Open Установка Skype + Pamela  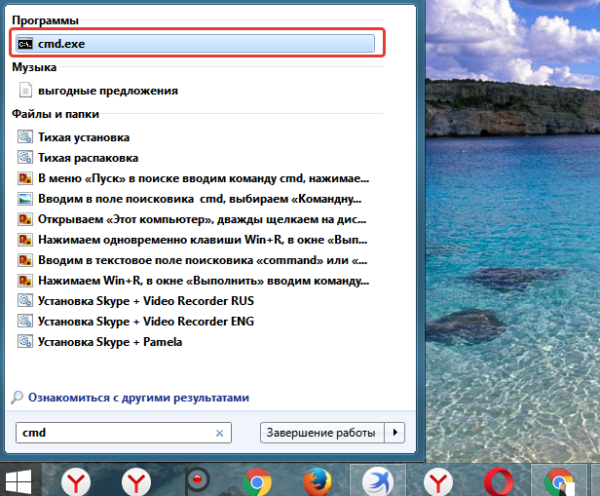(100, 342)
